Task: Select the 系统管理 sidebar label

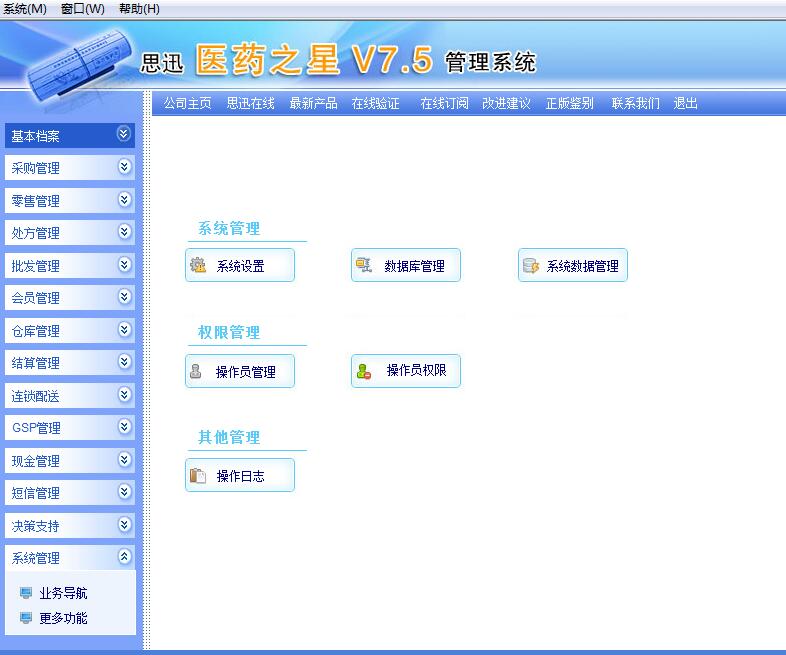Action: [x=35, y=558]
